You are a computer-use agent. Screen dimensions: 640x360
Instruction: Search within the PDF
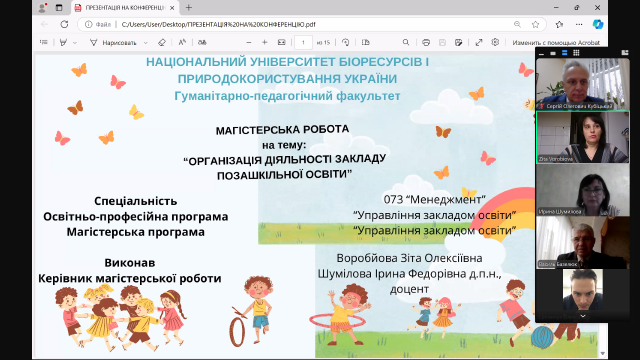pyautogui.click(x=406, y=42)
